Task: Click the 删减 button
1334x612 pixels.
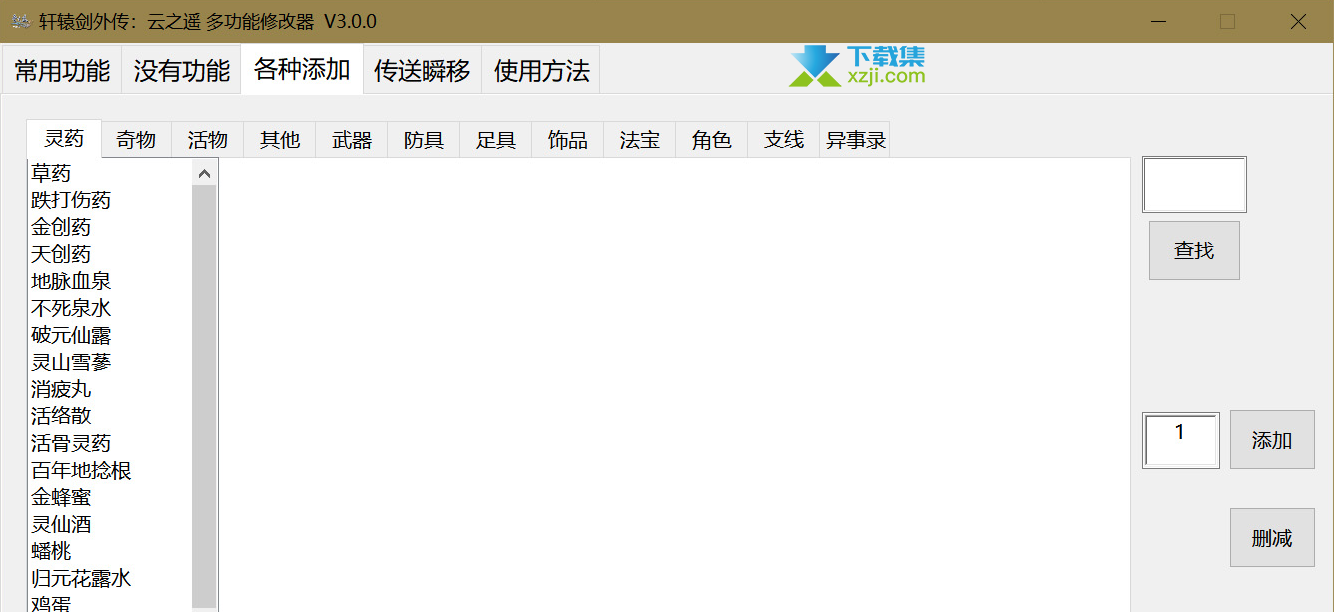Action: point(1272,538)
